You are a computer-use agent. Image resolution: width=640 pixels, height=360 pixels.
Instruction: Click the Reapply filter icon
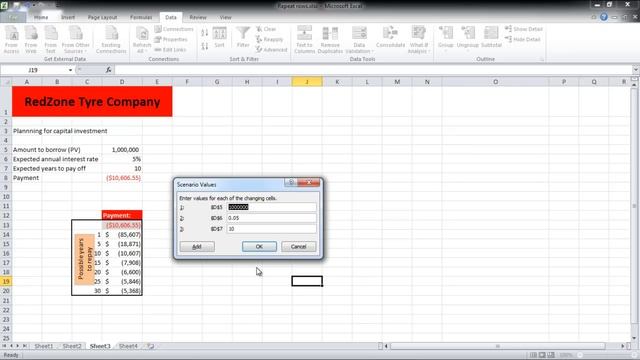pos(269,39)
